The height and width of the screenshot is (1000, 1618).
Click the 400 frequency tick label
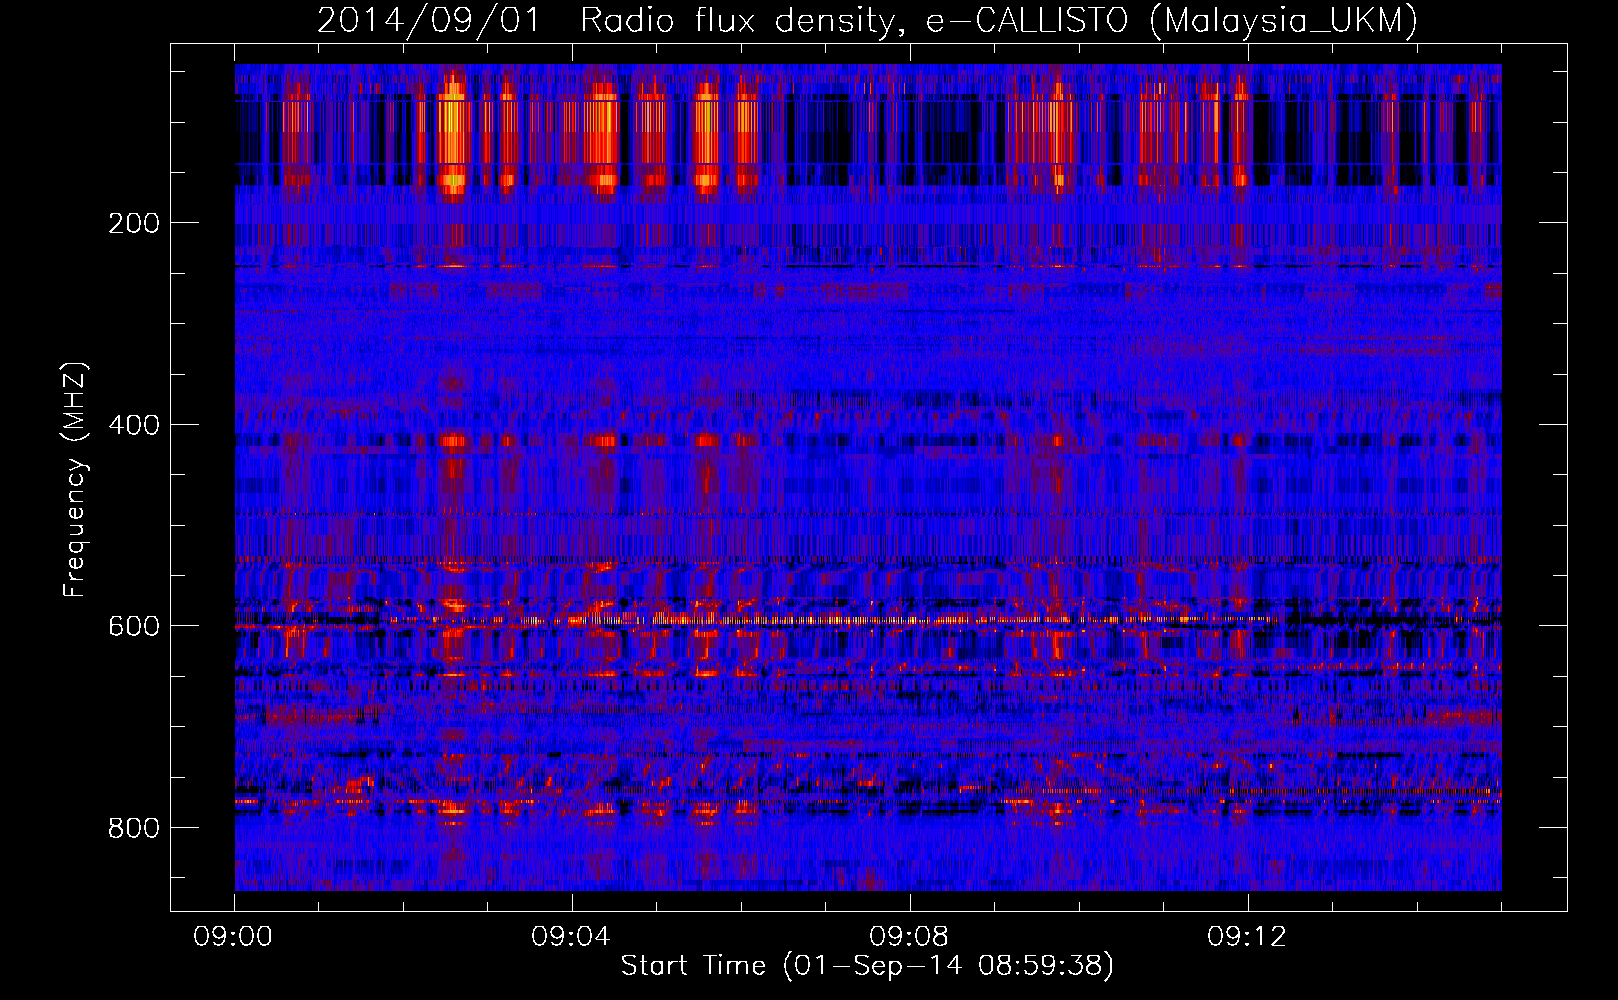133,425
